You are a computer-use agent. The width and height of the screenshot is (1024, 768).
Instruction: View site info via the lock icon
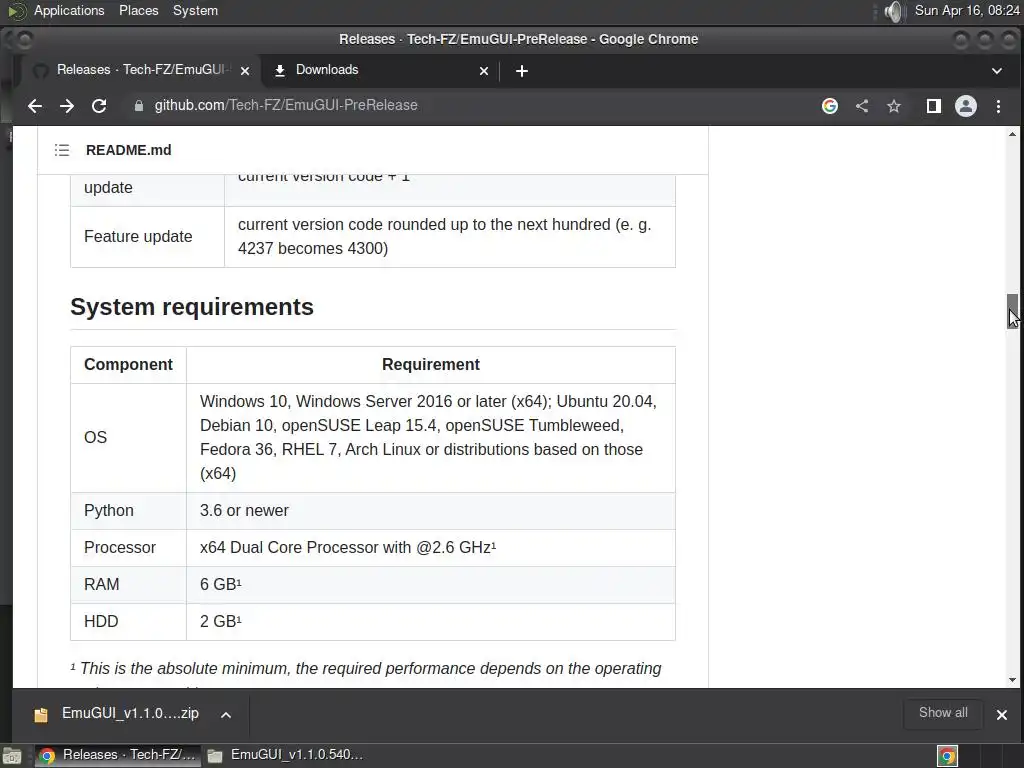click(x=138, y=106)
